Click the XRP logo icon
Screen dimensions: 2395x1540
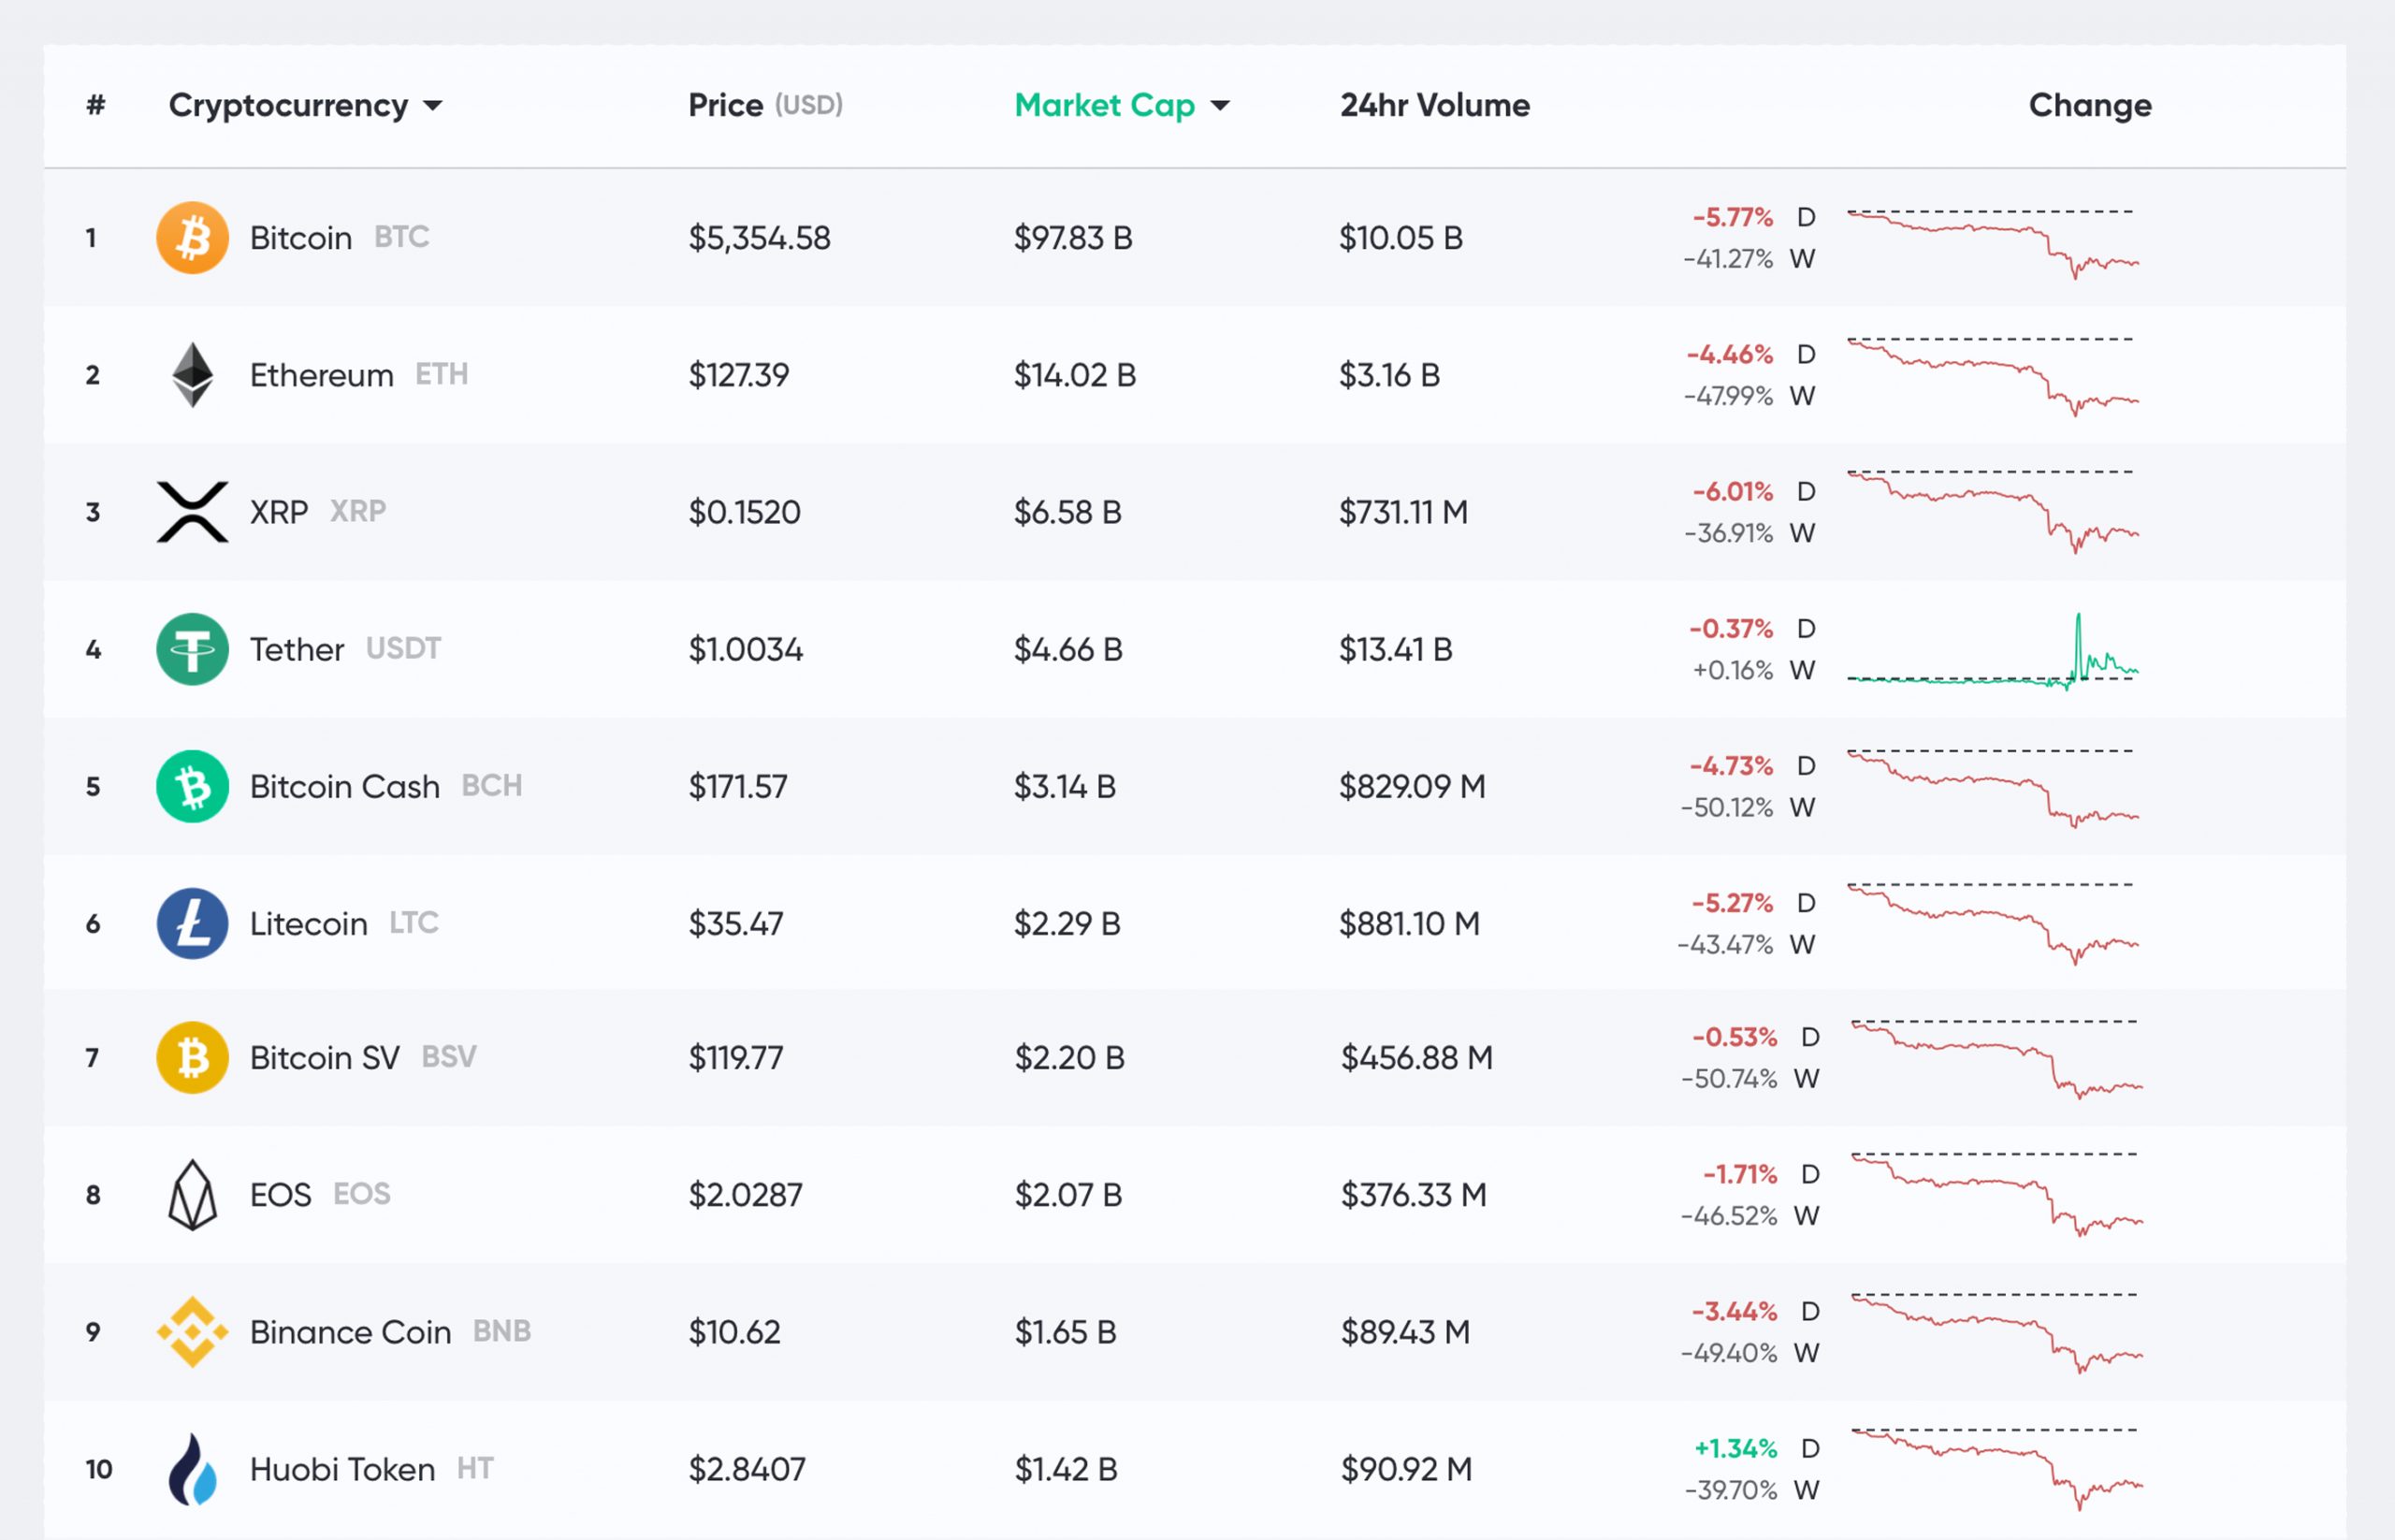[192, 512]
